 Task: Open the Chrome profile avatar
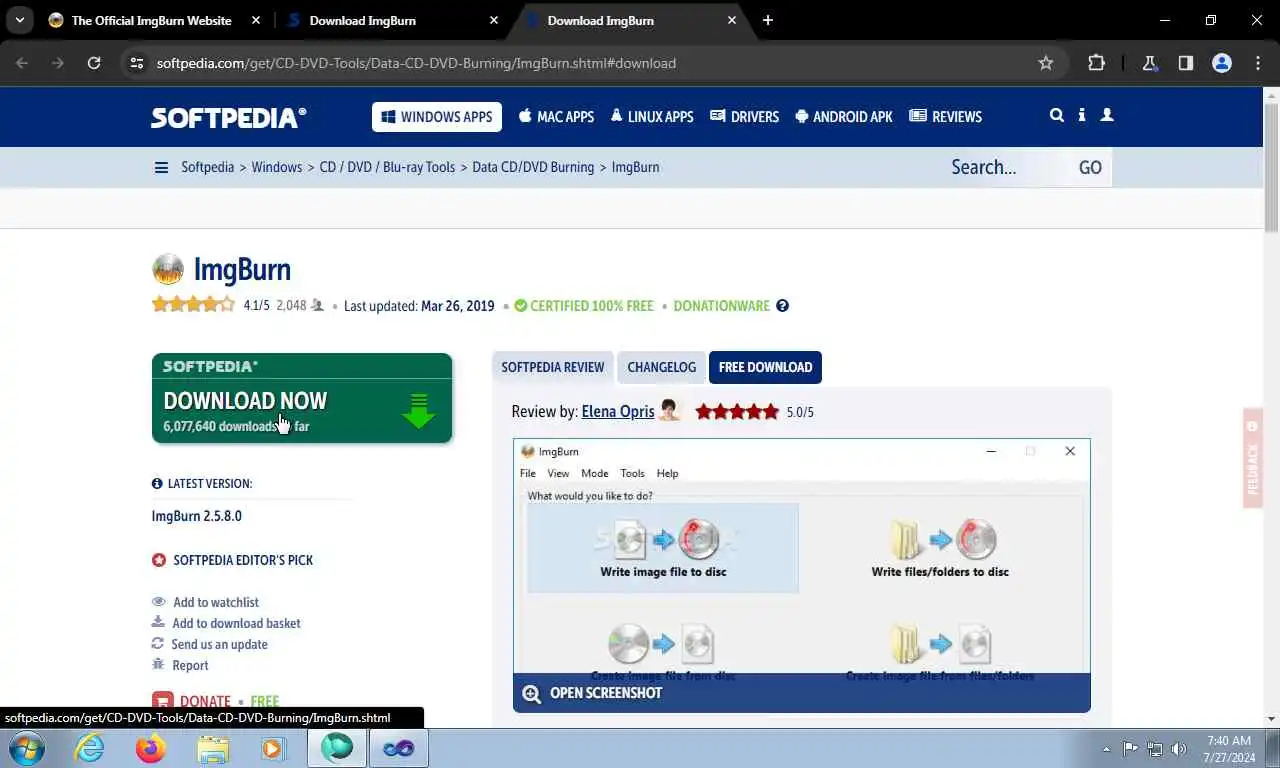[x=1221, y=63]
